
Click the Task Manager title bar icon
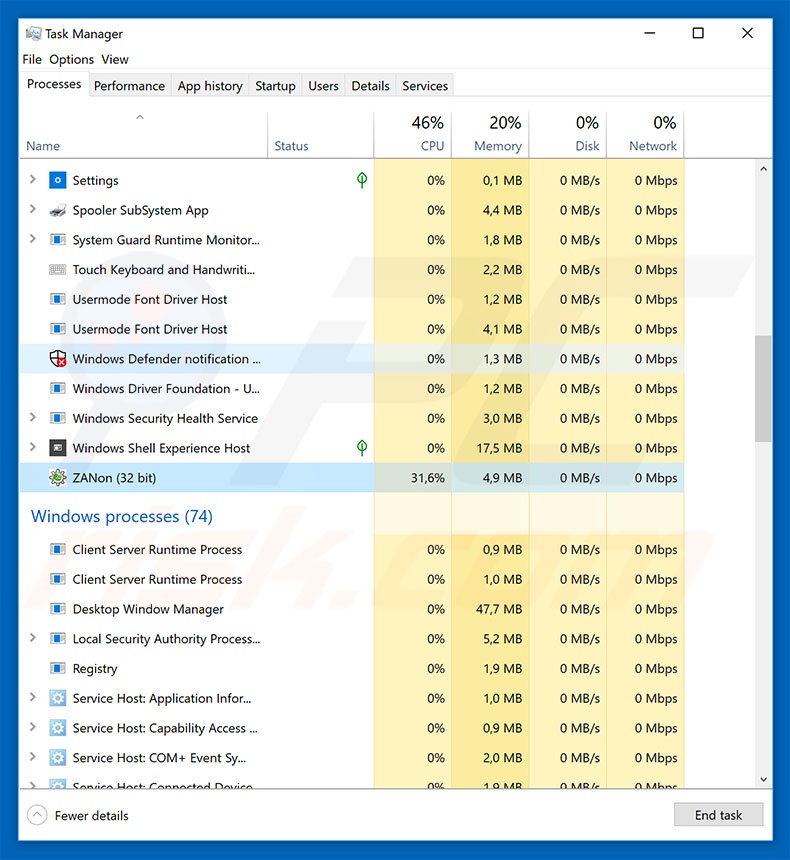(x=33, y=33)
